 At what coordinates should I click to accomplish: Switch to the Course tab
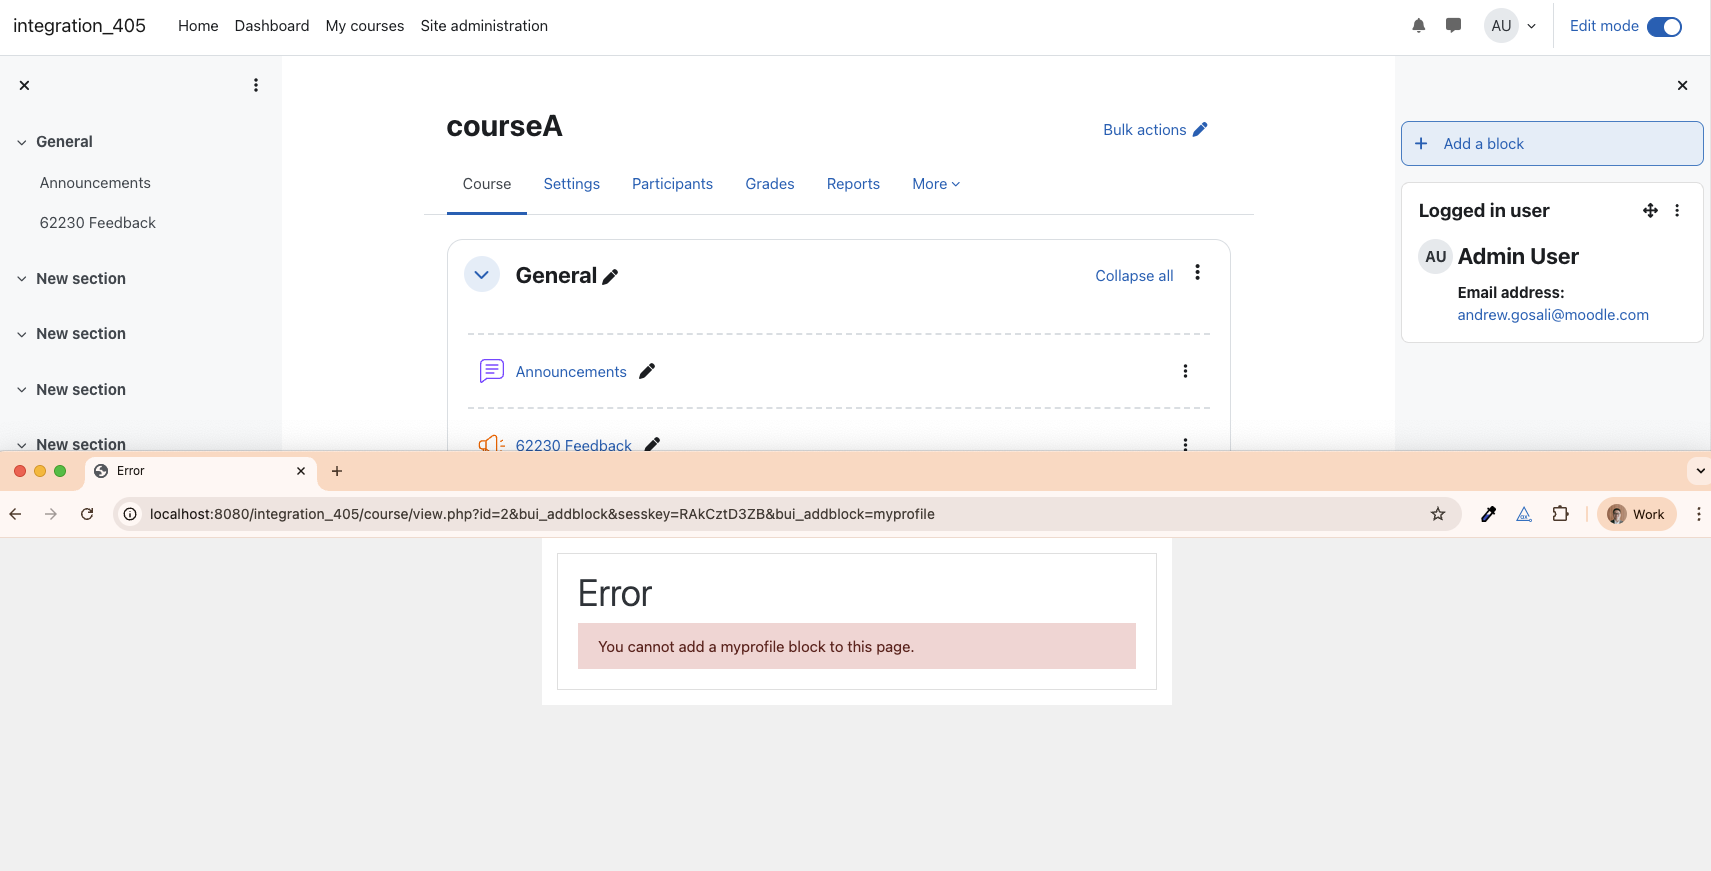487,184
